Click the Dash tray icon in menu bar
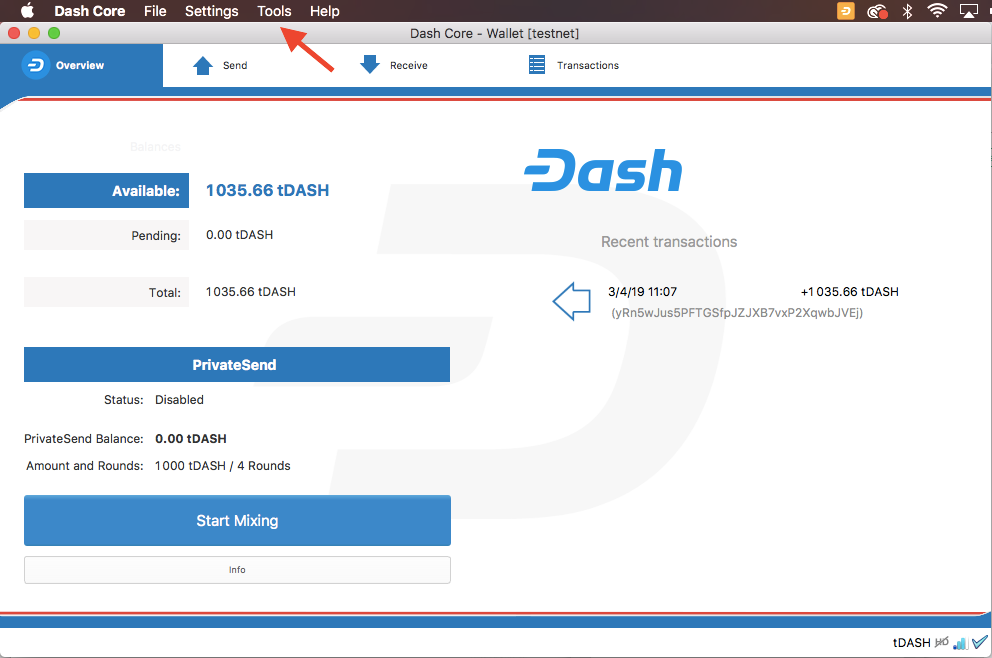Image resolution: width=992 pixels, height=658 pixels. coord(846,11)
